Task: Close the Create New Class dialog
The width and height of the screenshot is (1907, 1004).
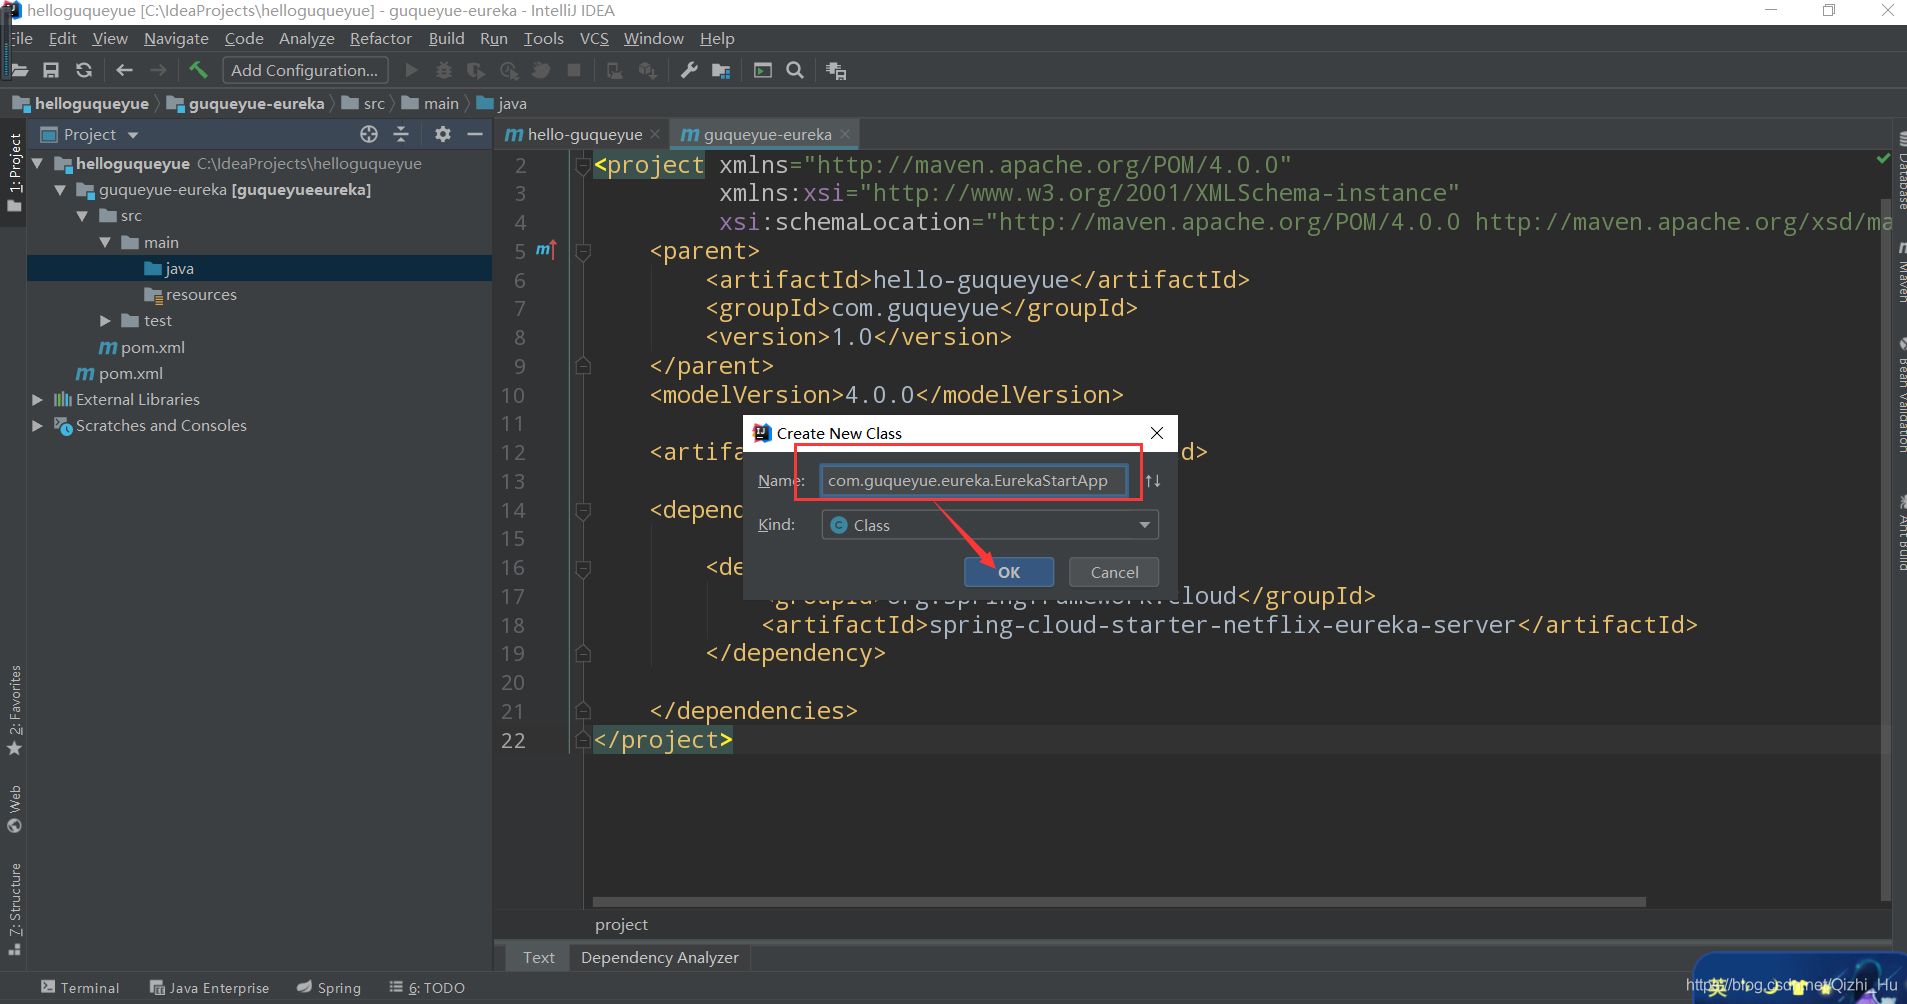Action: 1157,433
